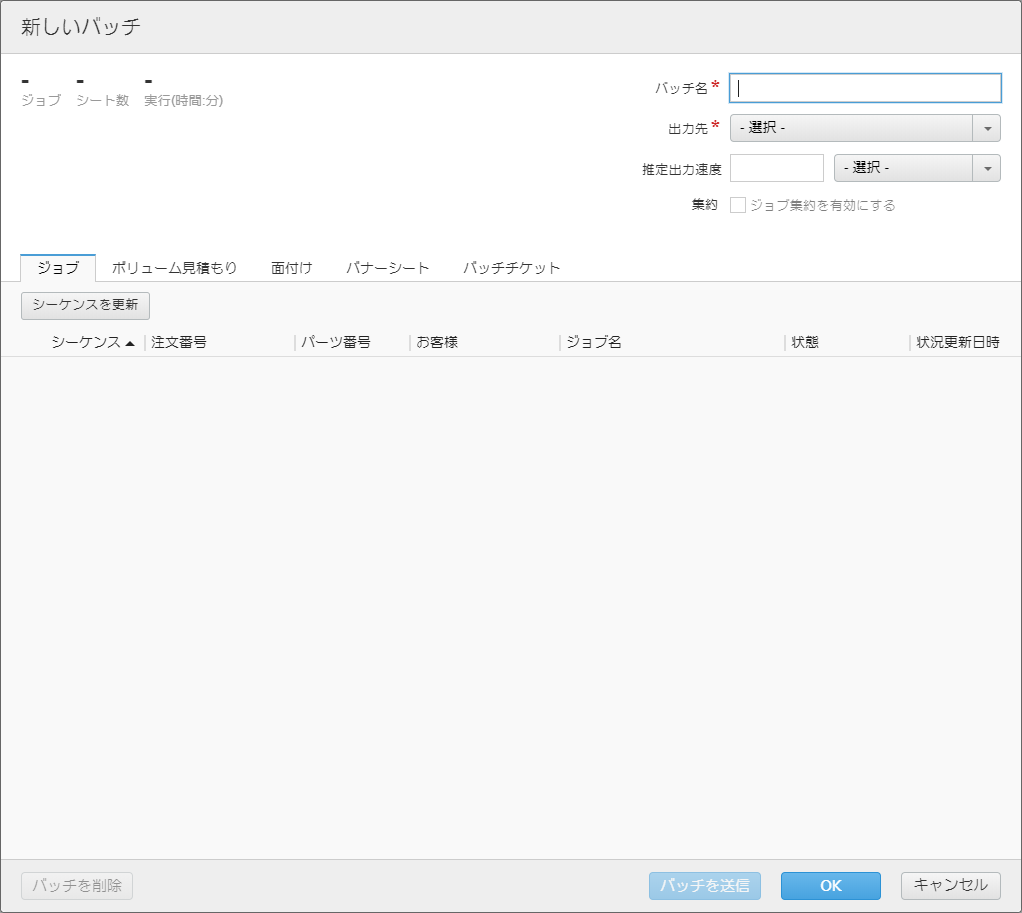
Task: Click the ジョブ名 column header
Action: 594,342
